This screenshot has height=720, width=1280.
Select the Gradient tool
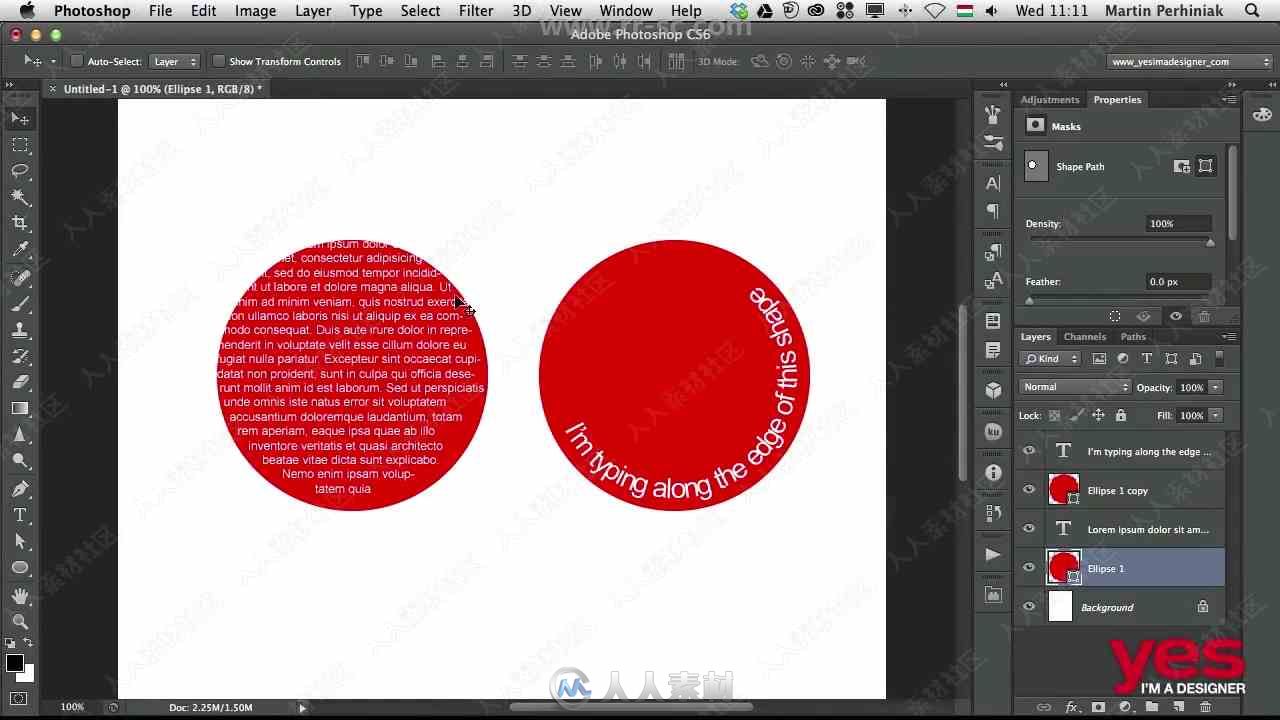[x=20, y=408]
